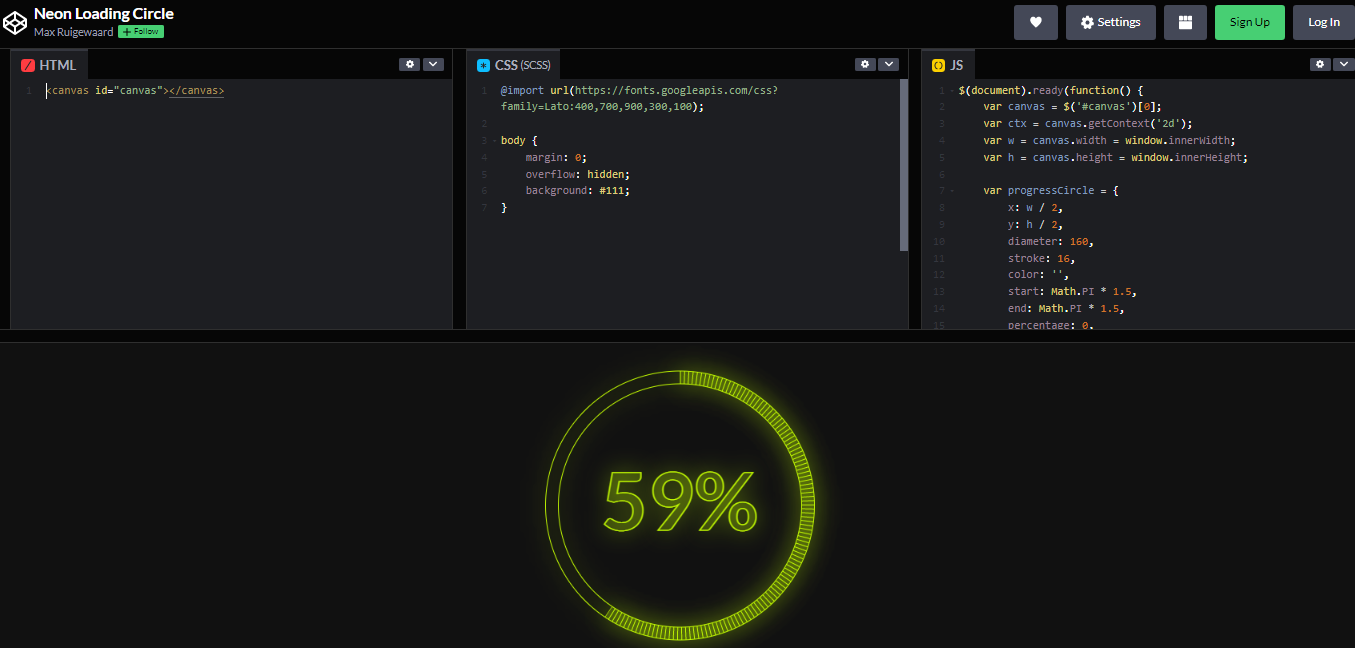Image resolution: width=1355 pixels, height=648 pixels.
Task: Expand the HTML panel options chevron
Action: click(433, 63)
